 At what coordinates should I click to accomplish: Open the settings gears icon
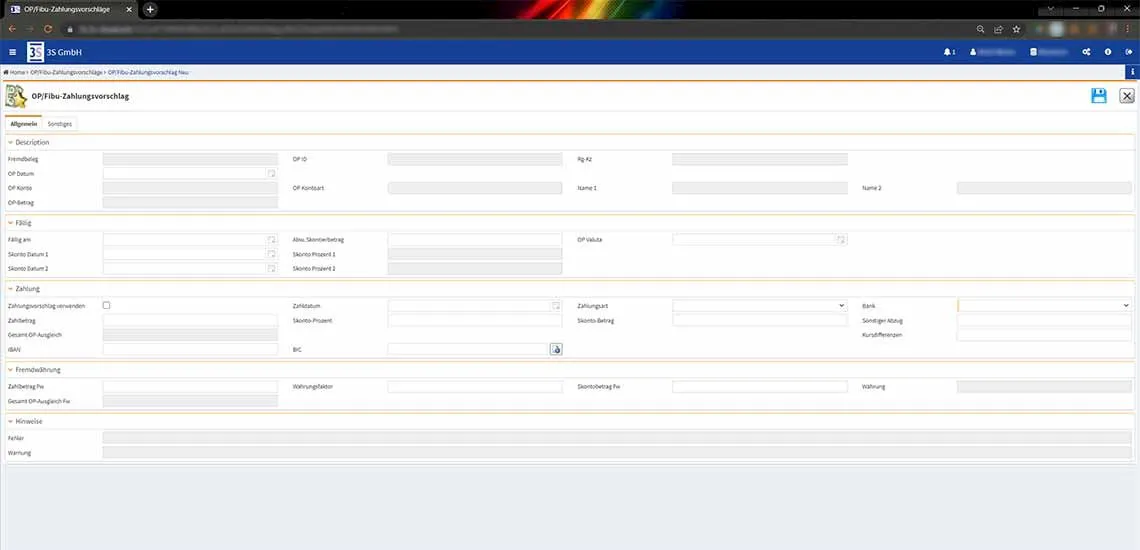[1087, 52]
